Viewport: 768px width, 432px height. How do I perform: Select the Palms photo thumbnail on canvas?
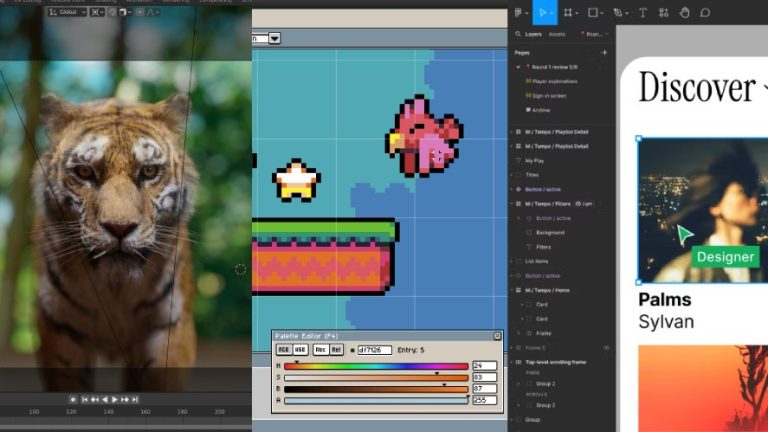pyautogui.click(x=703, y=211)
